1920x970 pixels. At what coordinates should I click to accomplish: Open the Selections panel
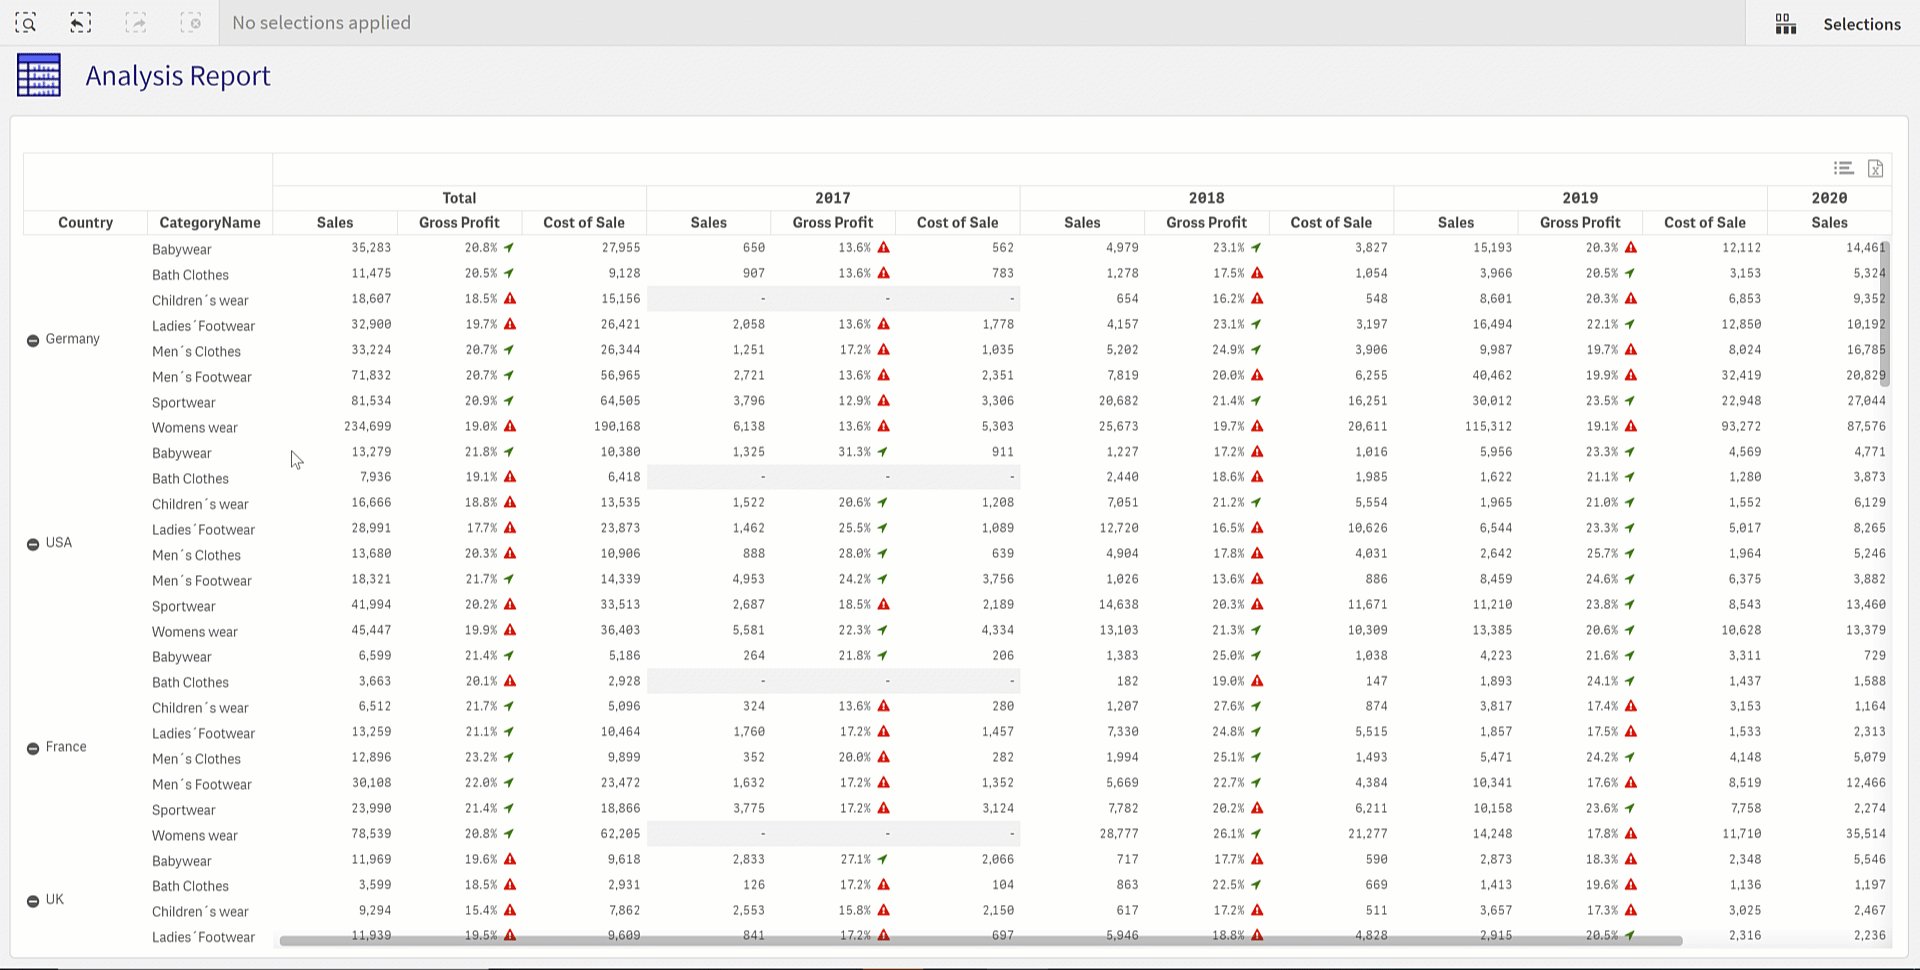pos(1861,24)
